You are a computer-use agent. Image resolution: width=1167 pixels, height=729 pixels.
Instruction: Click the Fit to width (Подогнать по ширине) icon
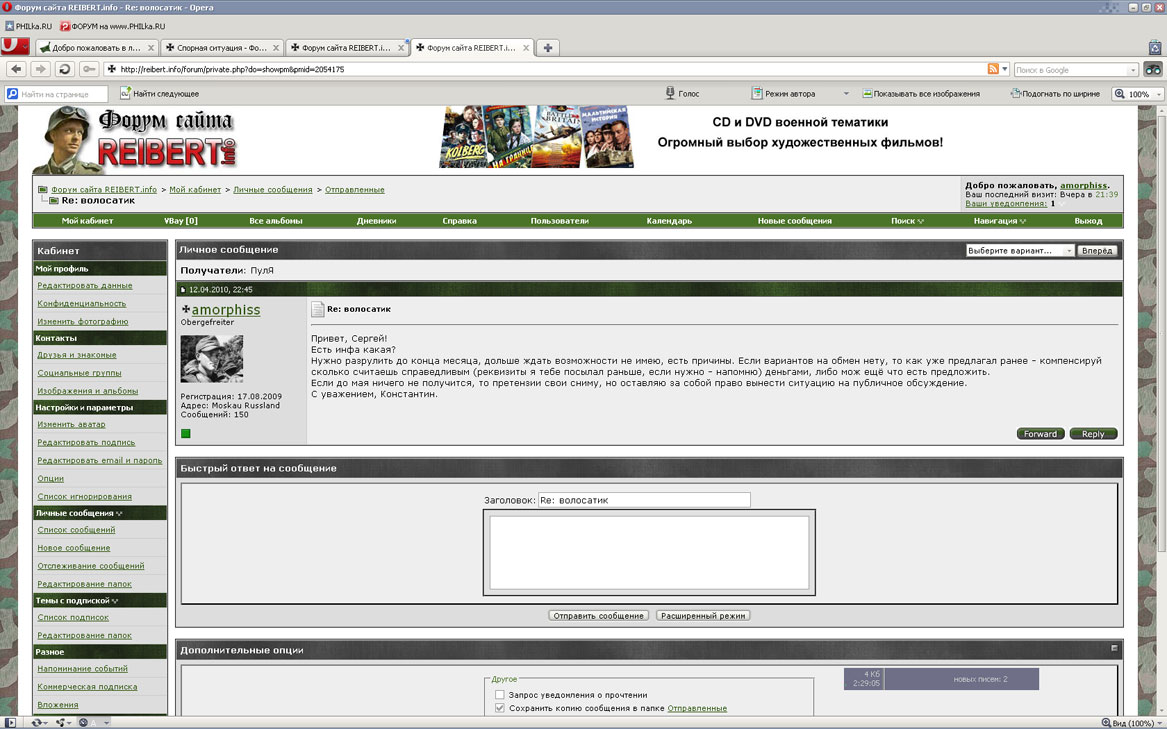pyautogui.click(x=1015, y=93)
